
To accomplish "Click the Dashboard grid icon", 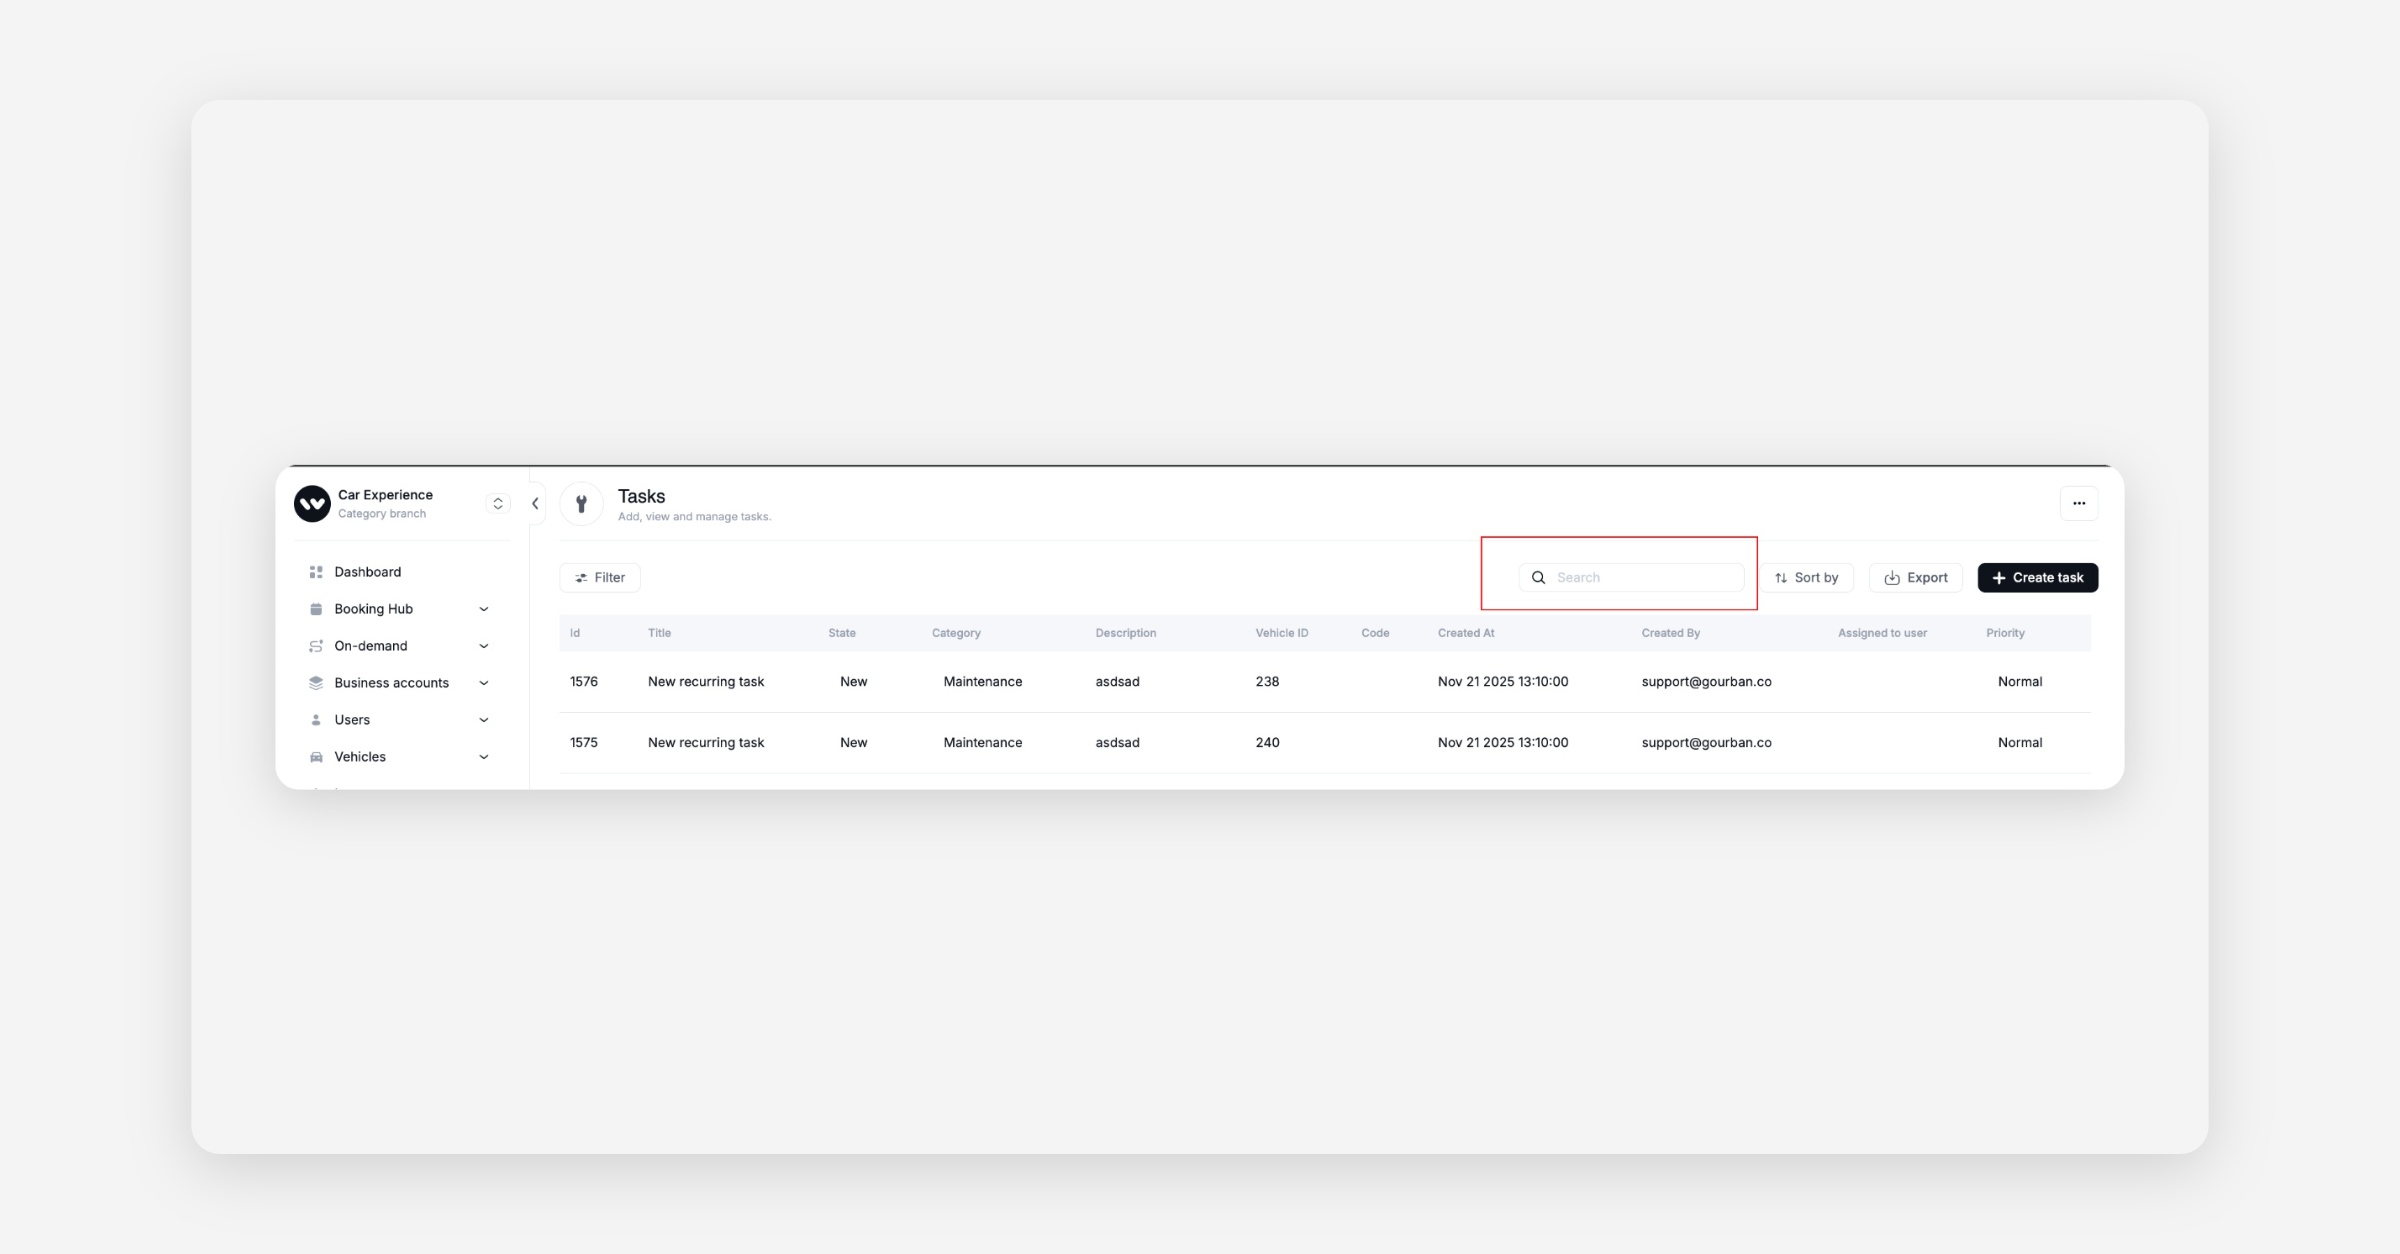I will pyautogui.click(x=316, y=572).
